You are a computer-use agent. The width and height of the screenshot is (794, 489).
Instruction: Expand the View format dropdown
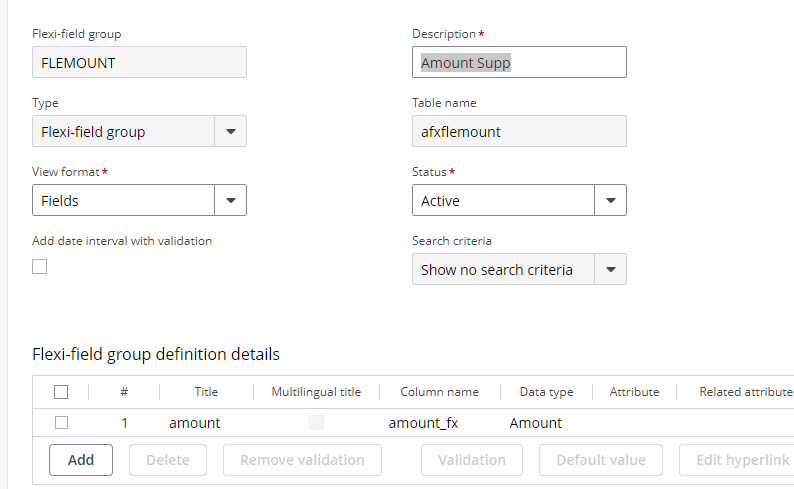pyautogui.click(x=231, y=201)
